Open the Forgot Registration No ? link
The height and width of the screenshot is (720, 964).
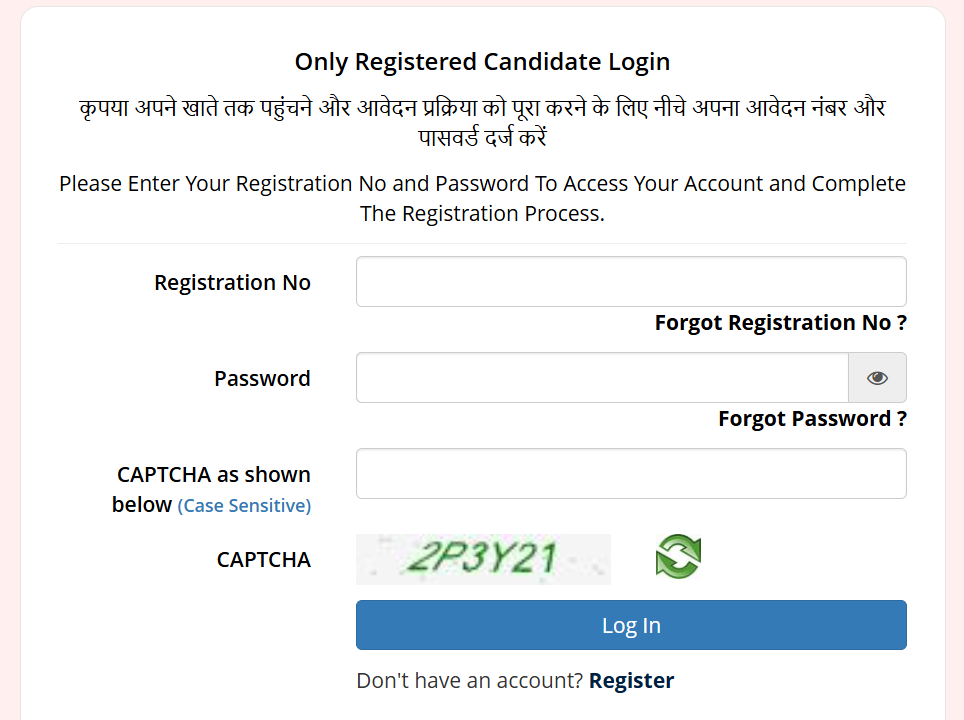[780, 323]
